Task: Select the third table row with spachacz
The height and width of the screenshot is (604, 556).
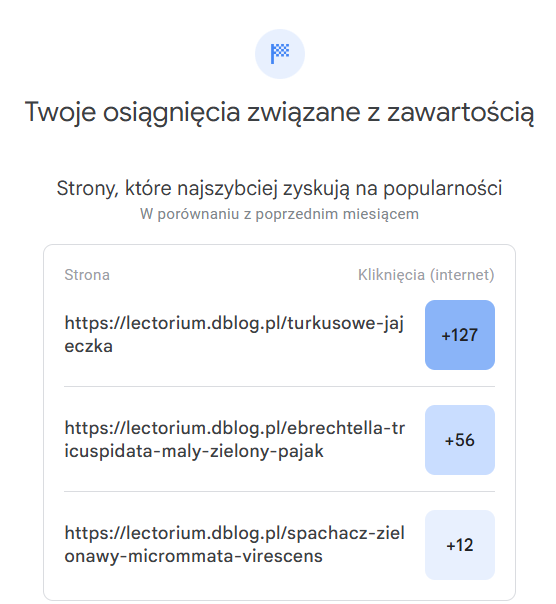Action: click(x=279, y=545)
